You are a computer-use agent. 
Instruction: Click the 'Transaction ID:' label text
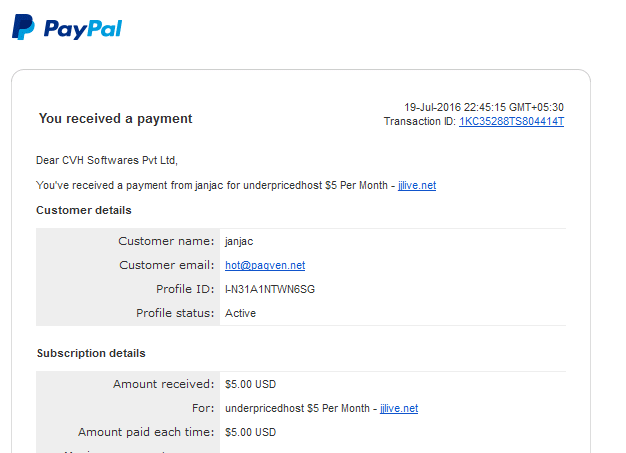click(420, 121)
